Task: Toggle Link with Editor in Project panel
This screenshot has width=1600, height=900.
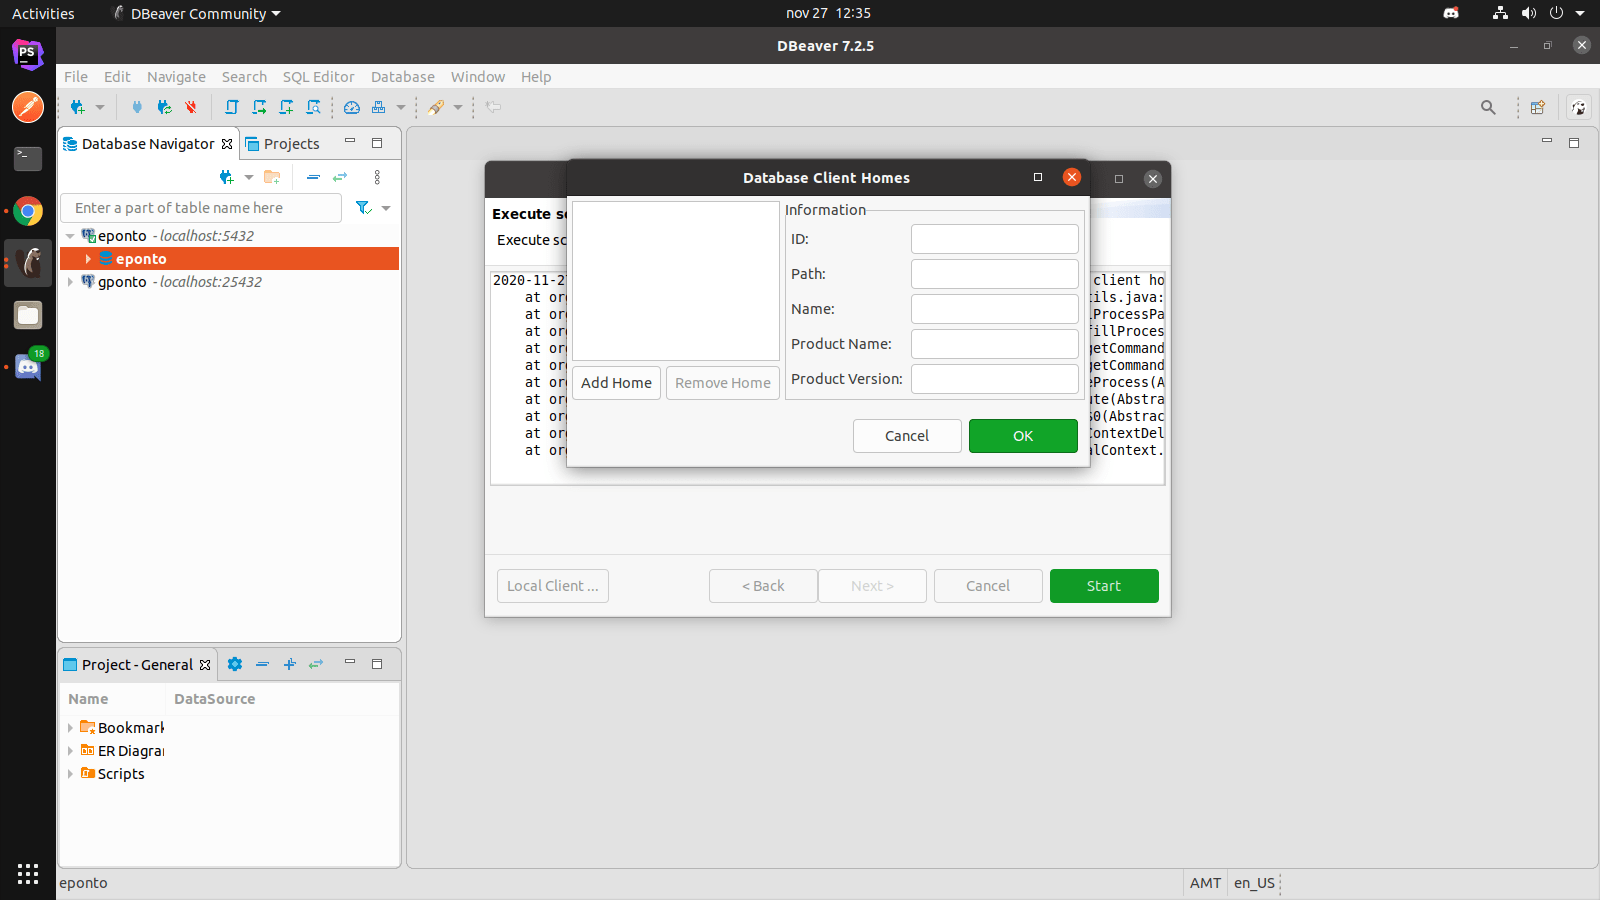Action: coord(316,664)
